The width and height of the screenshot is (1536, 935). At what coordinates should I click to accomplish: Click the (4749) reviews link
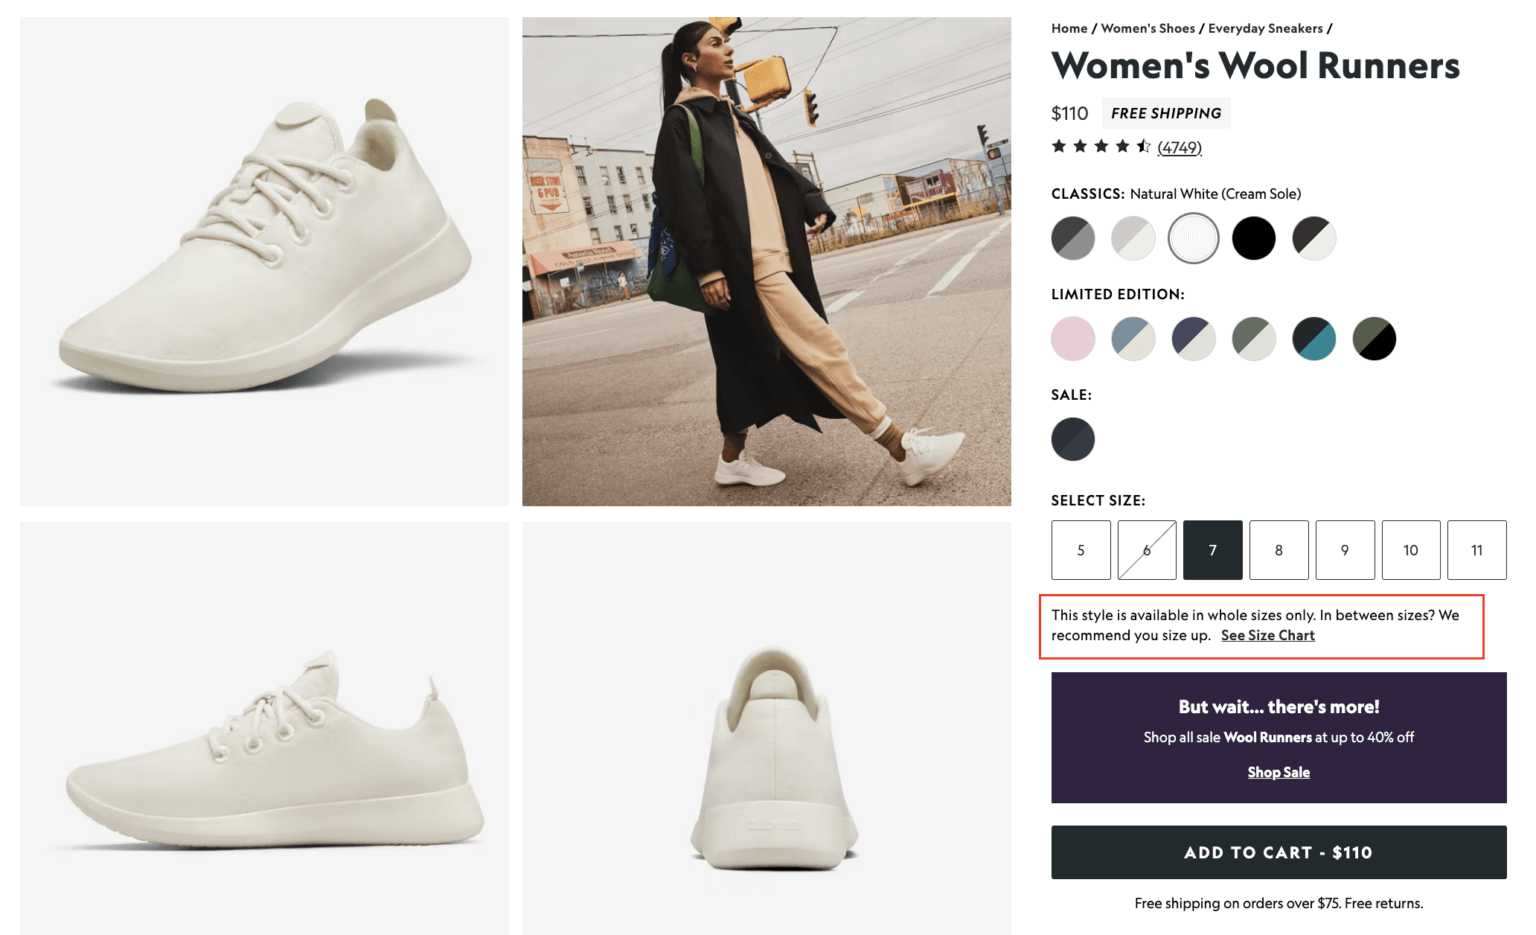coord(1179,146)
